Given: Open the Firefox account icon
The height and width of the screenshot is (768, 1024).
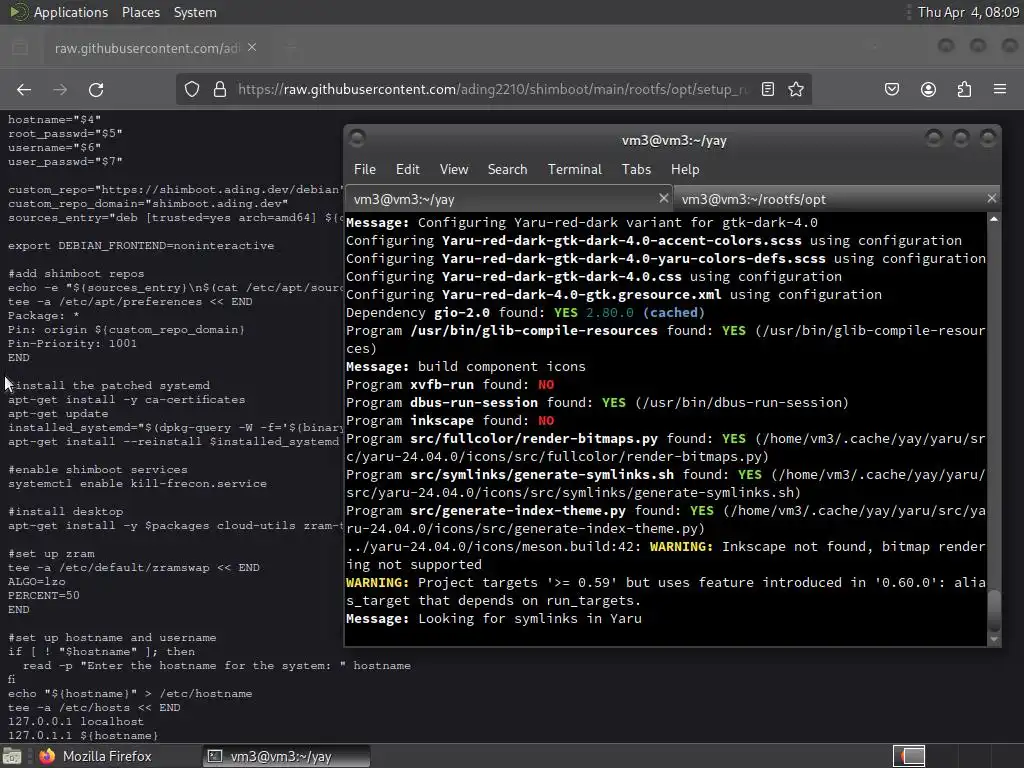Looking at the screenshot, I should (928, 89).
